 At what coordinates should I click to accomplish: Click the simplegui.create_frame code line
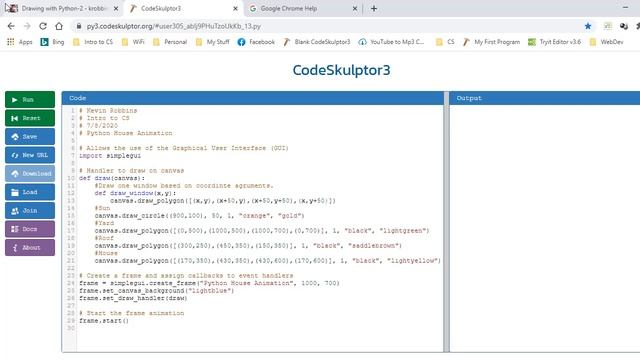click(x=209, y=283)
